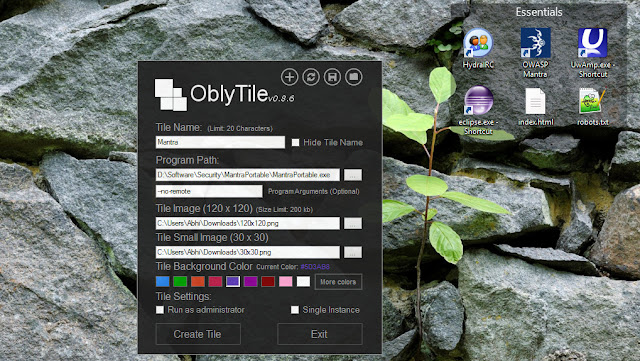
Task: Click the floppy disk save icon
Action: pos(332,77)
